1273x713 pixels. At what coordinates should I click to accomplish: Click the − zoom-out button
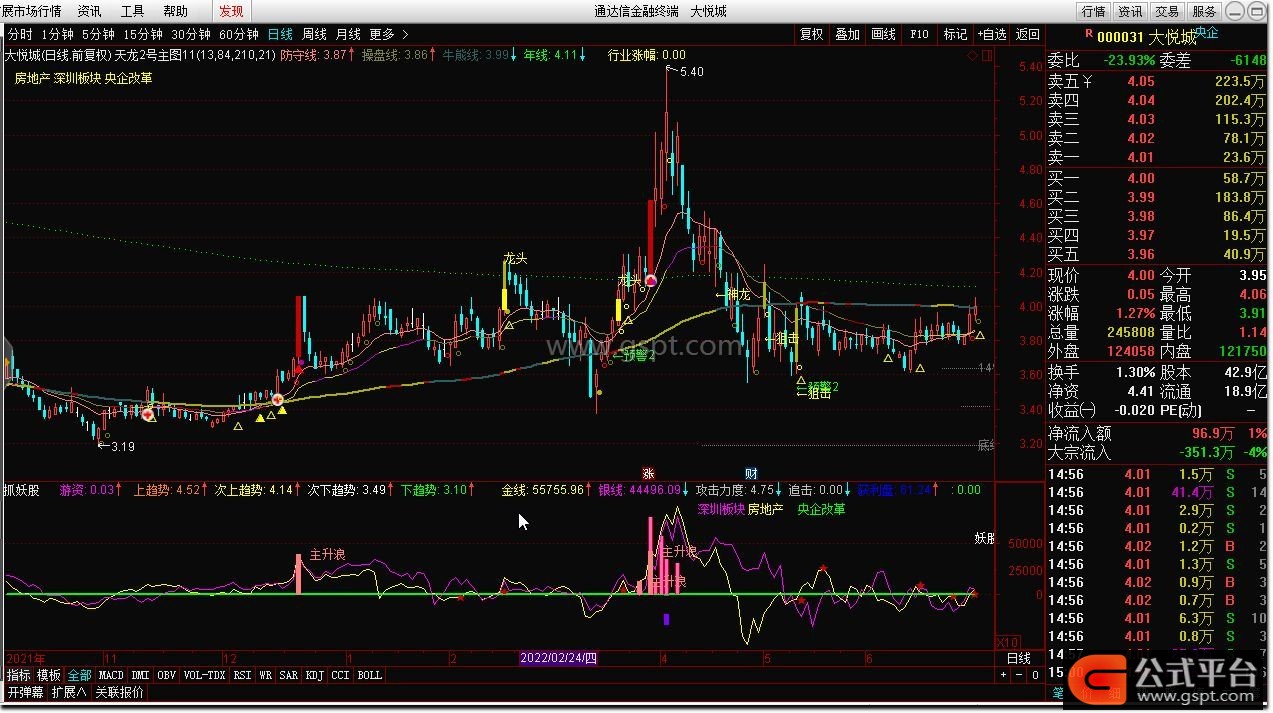pos(1020,675)
